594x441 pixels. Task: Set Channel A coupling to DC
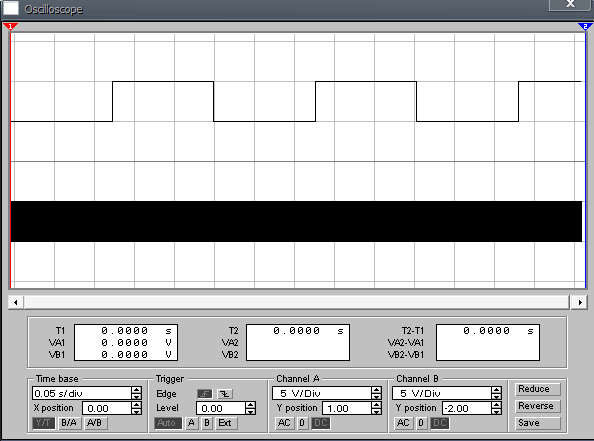[321, 423]
